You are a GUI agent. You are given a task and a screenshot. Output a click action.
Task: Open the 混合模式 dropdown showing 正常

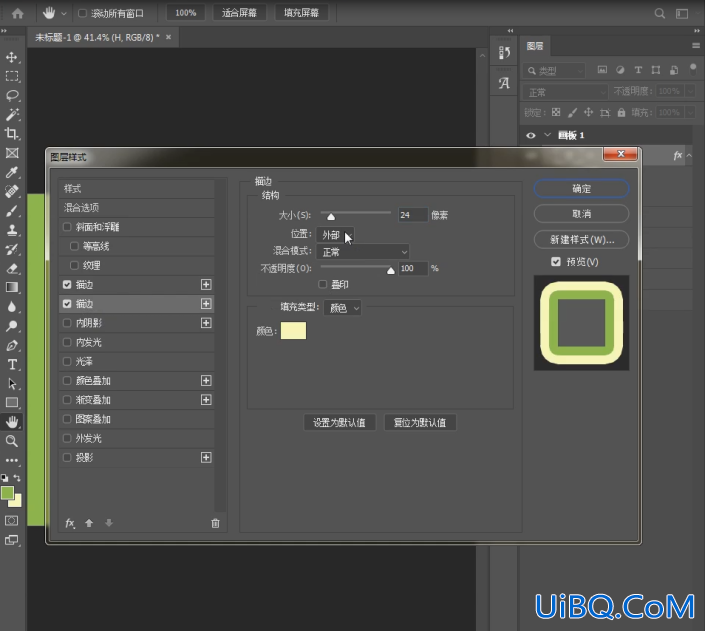pos(363,252)
